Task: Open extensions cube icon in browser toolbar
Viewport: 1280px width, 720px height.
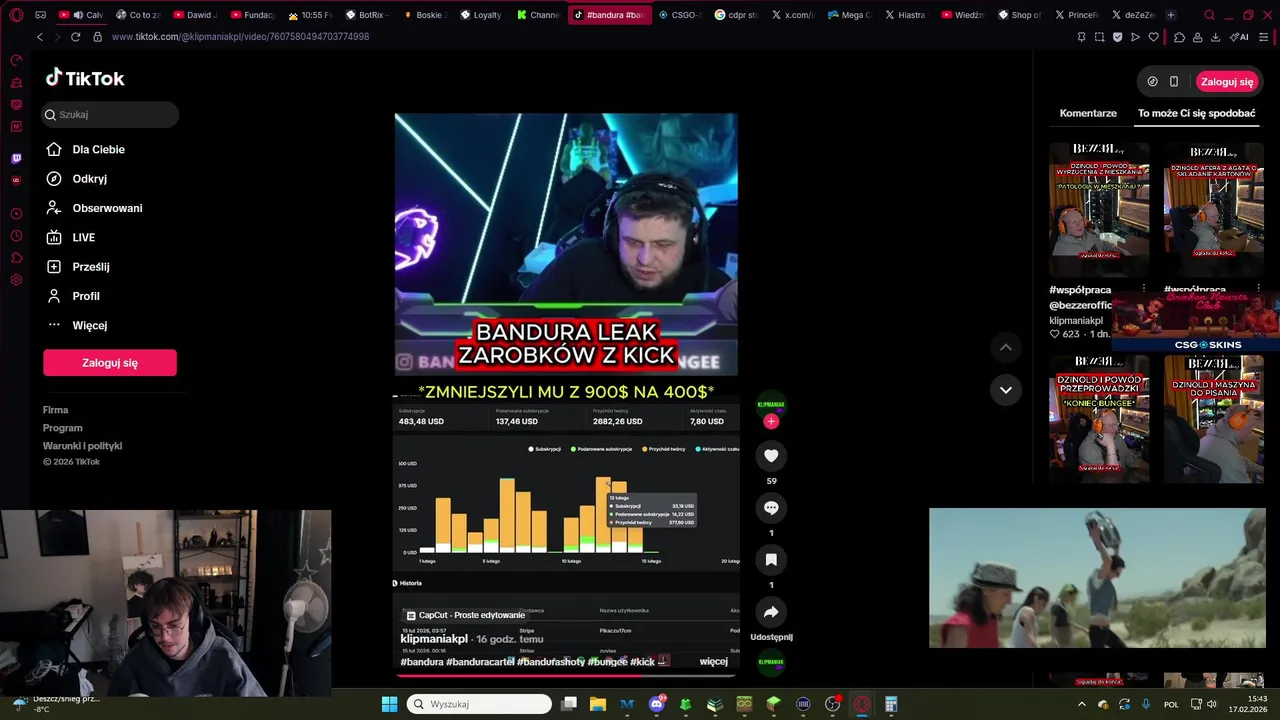Action: pyautogui.click(x=1180, y=37)
